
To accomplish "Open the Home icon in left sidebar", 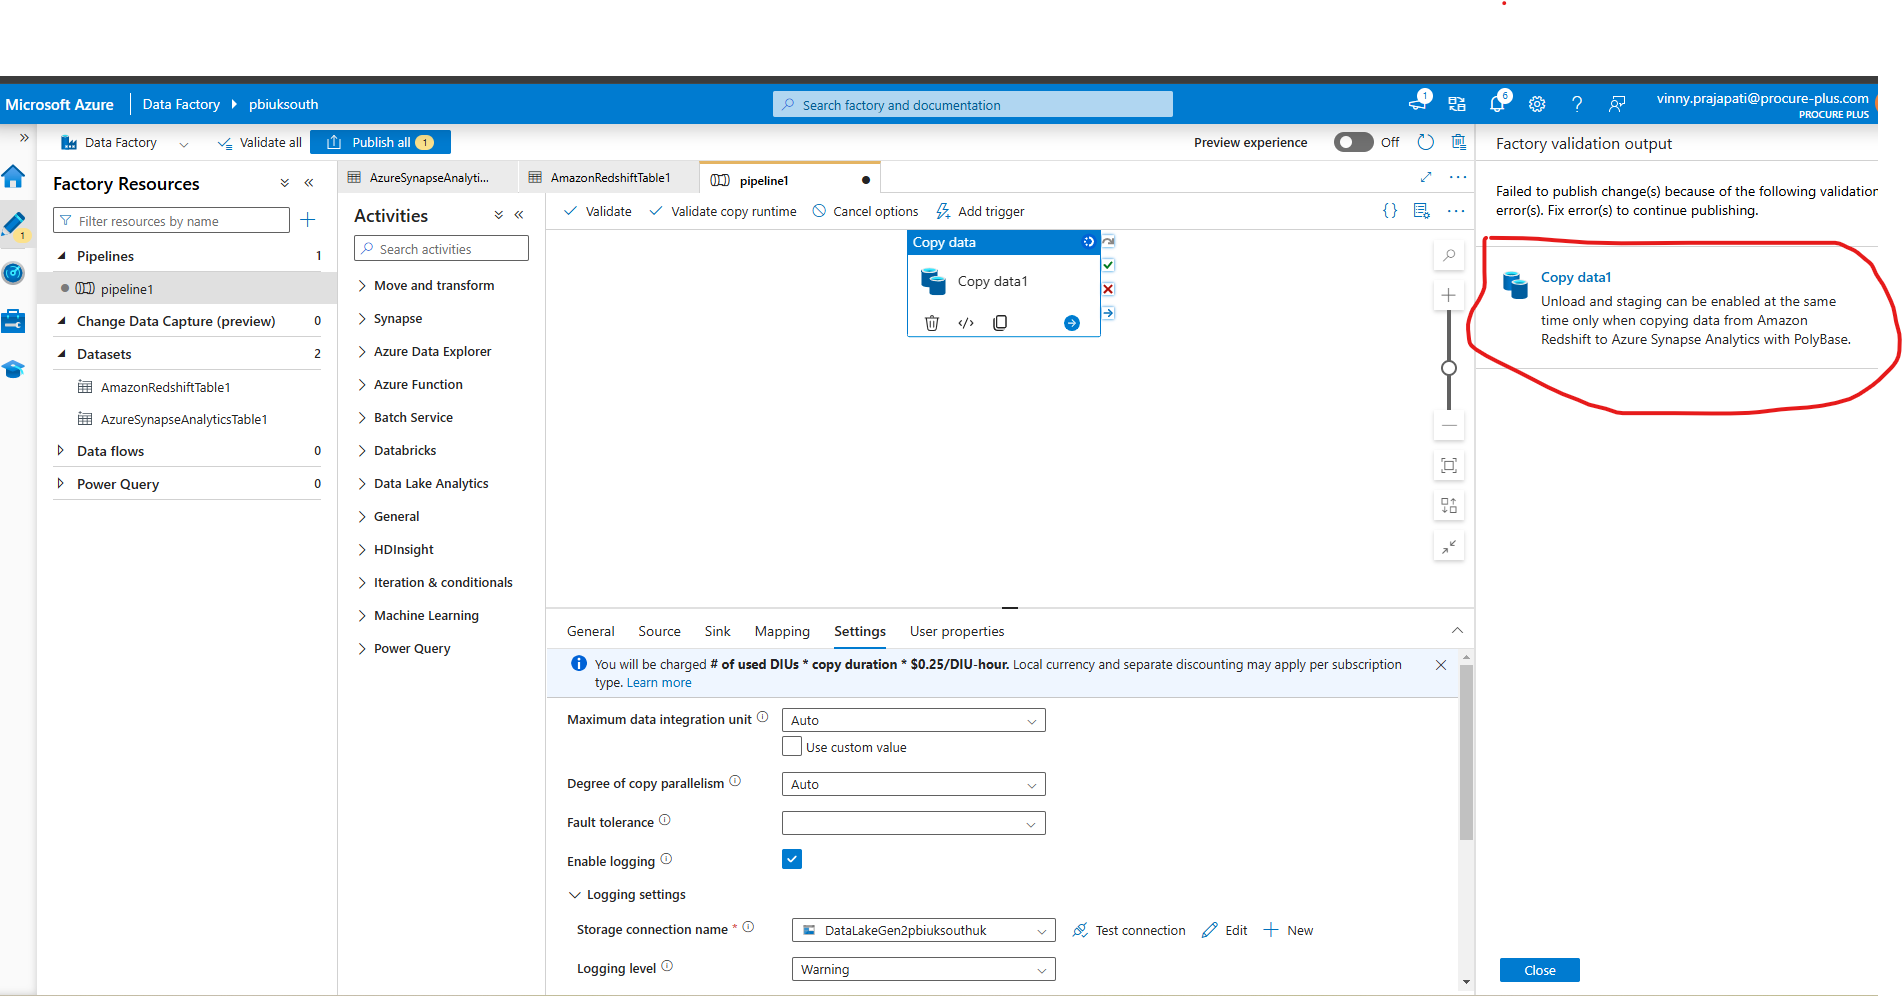I will point(14,177).
